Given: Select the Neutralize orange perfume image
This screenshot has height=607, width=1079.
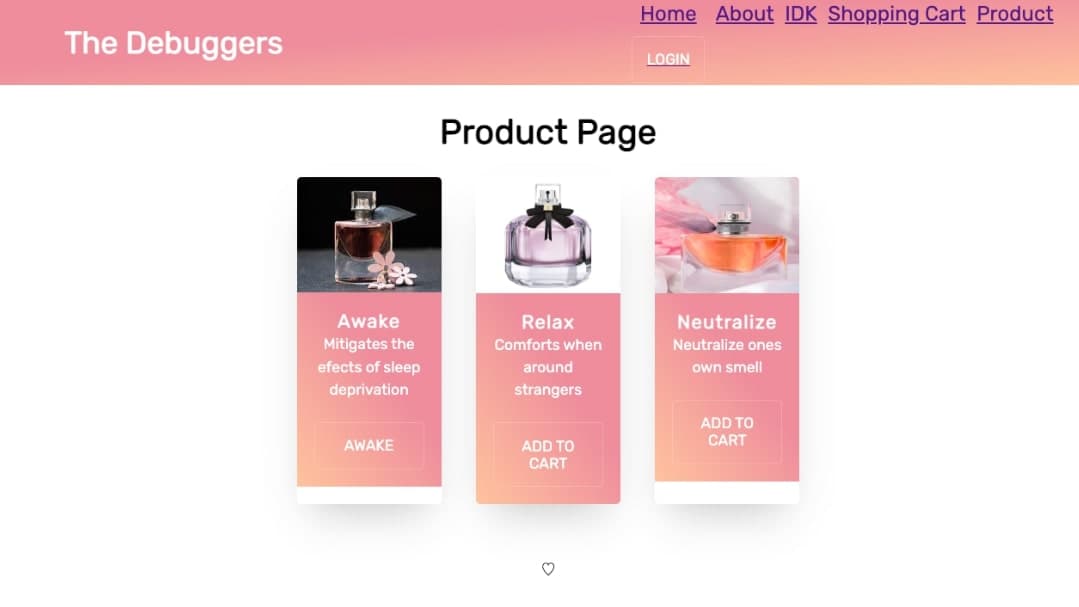Looking at the screenshot, I should pos(727,235).
